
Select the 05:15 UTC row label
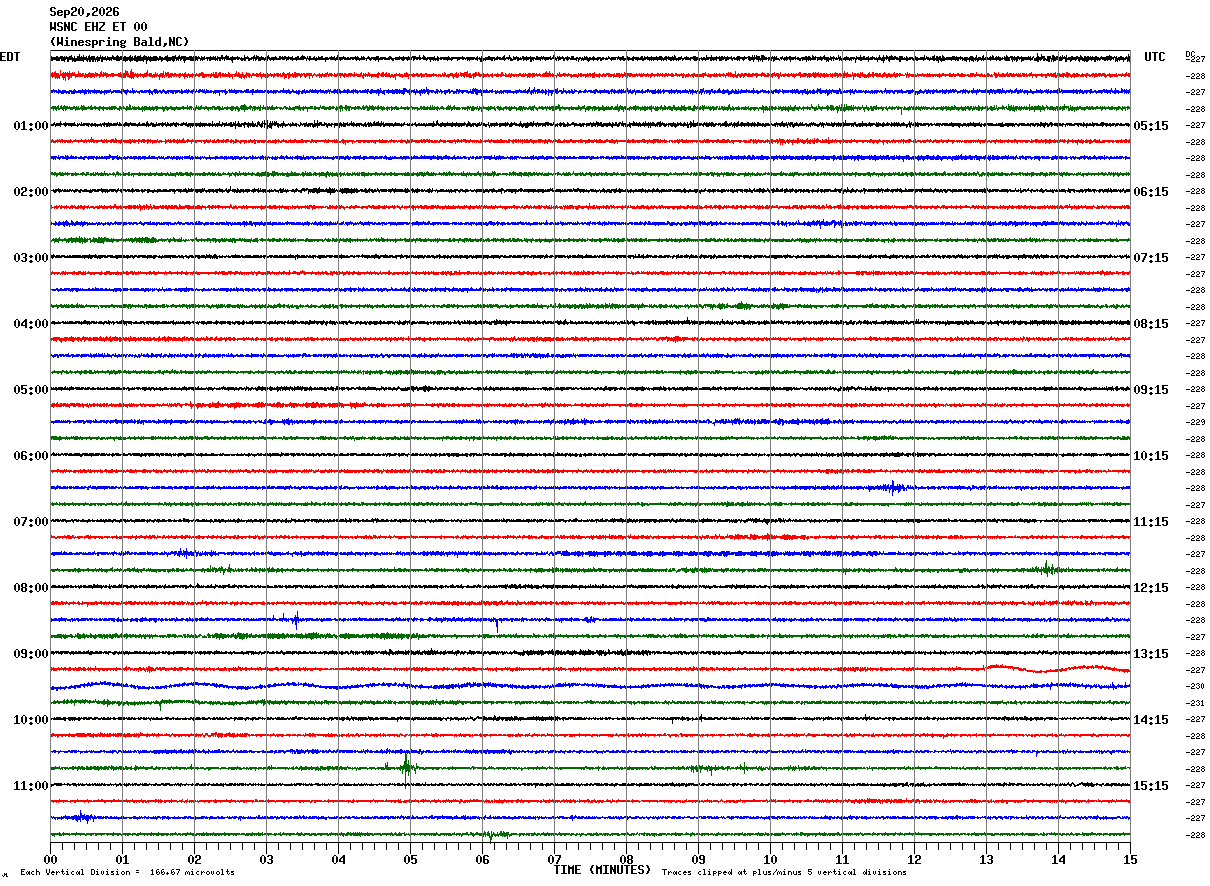point(1150,126)
